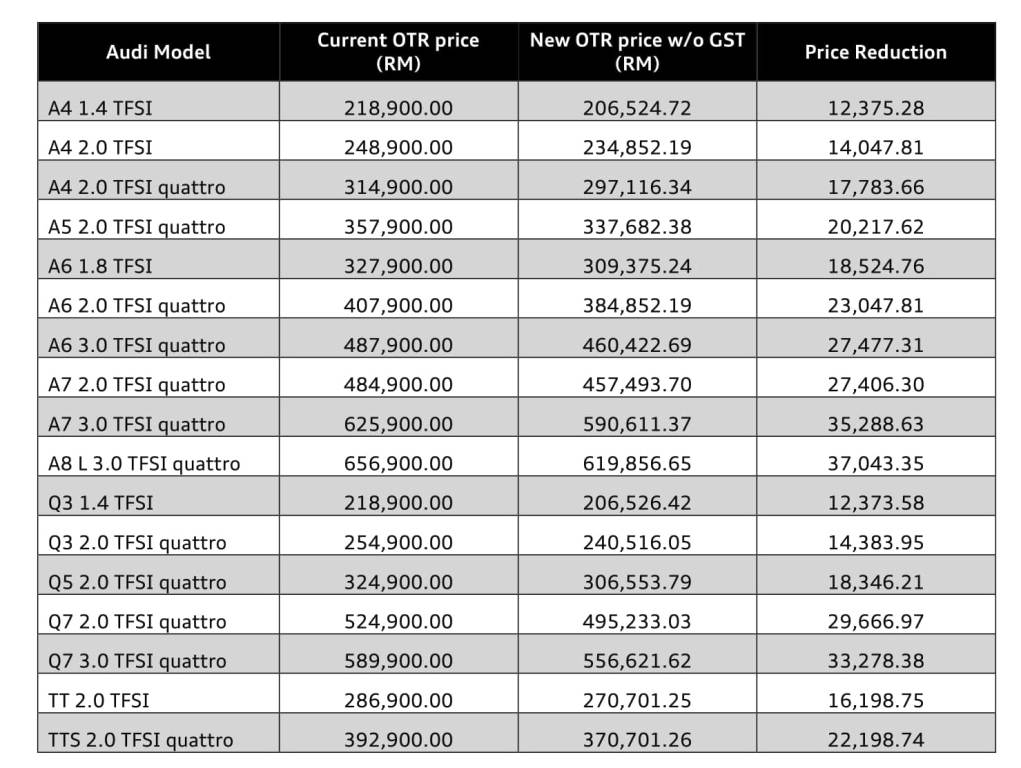Select new price 206,526.42 for Q3 1.4 TFSI
This screenshot has width=1021, height=768.
click(637, 503)
